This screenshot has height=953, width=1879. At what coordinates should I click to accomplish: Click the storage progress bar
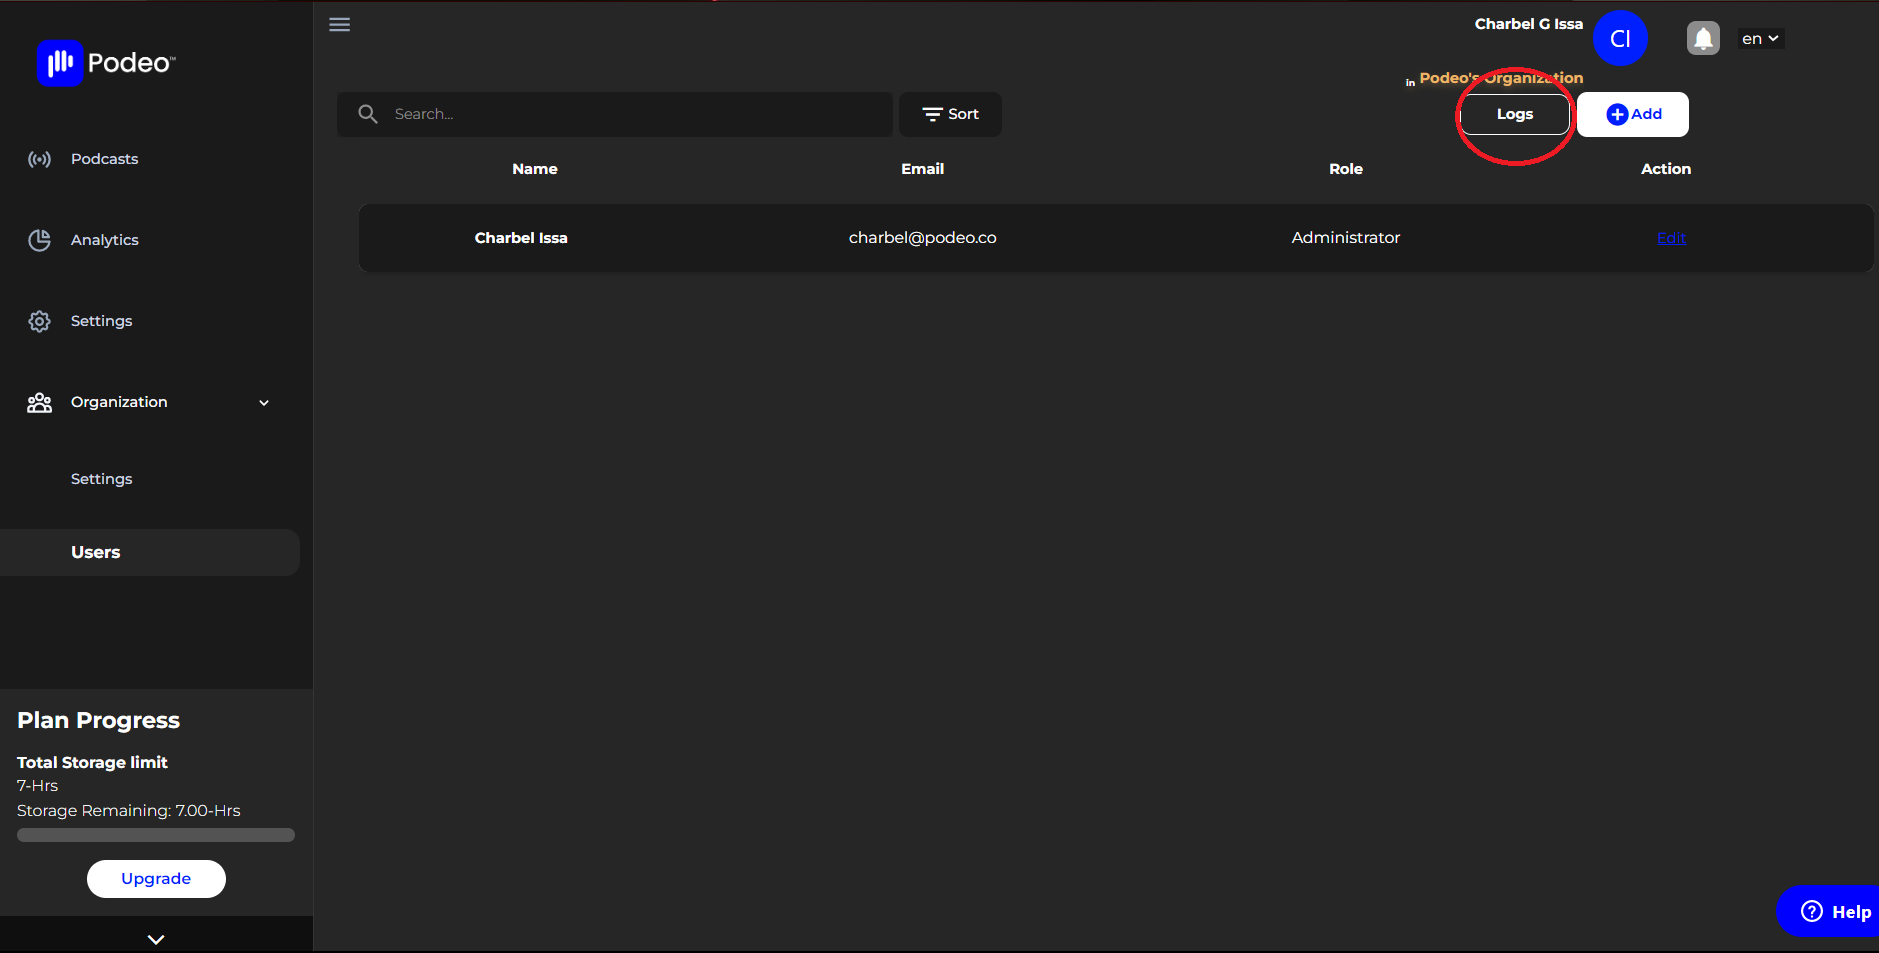[156, 835]
